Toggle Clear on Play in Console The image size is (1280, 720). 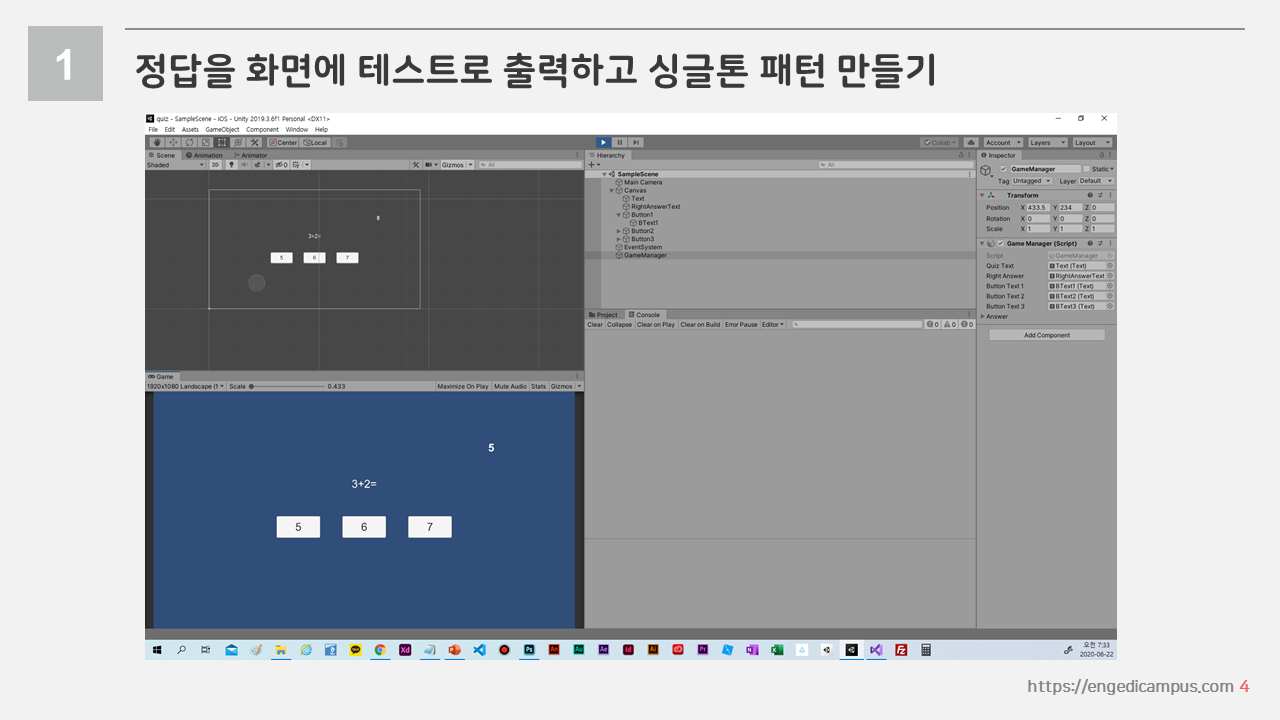coord(656,324)
